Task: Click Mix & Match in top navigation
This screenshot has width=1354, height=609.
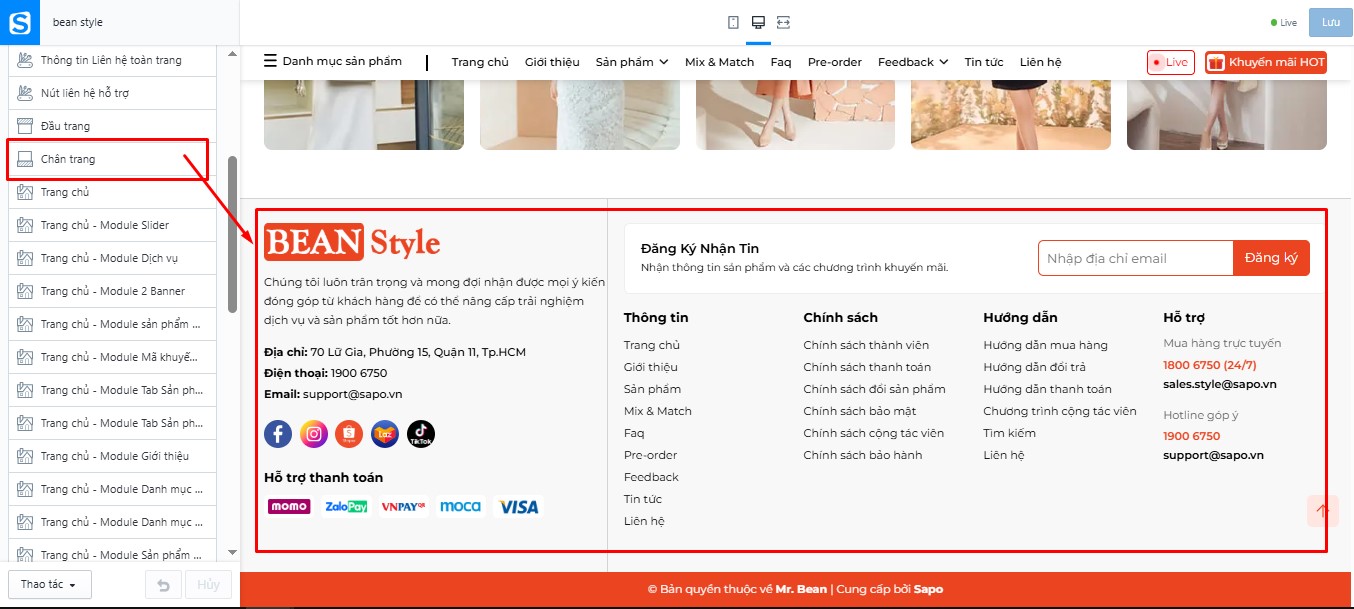Action: [x=719, y=62]
